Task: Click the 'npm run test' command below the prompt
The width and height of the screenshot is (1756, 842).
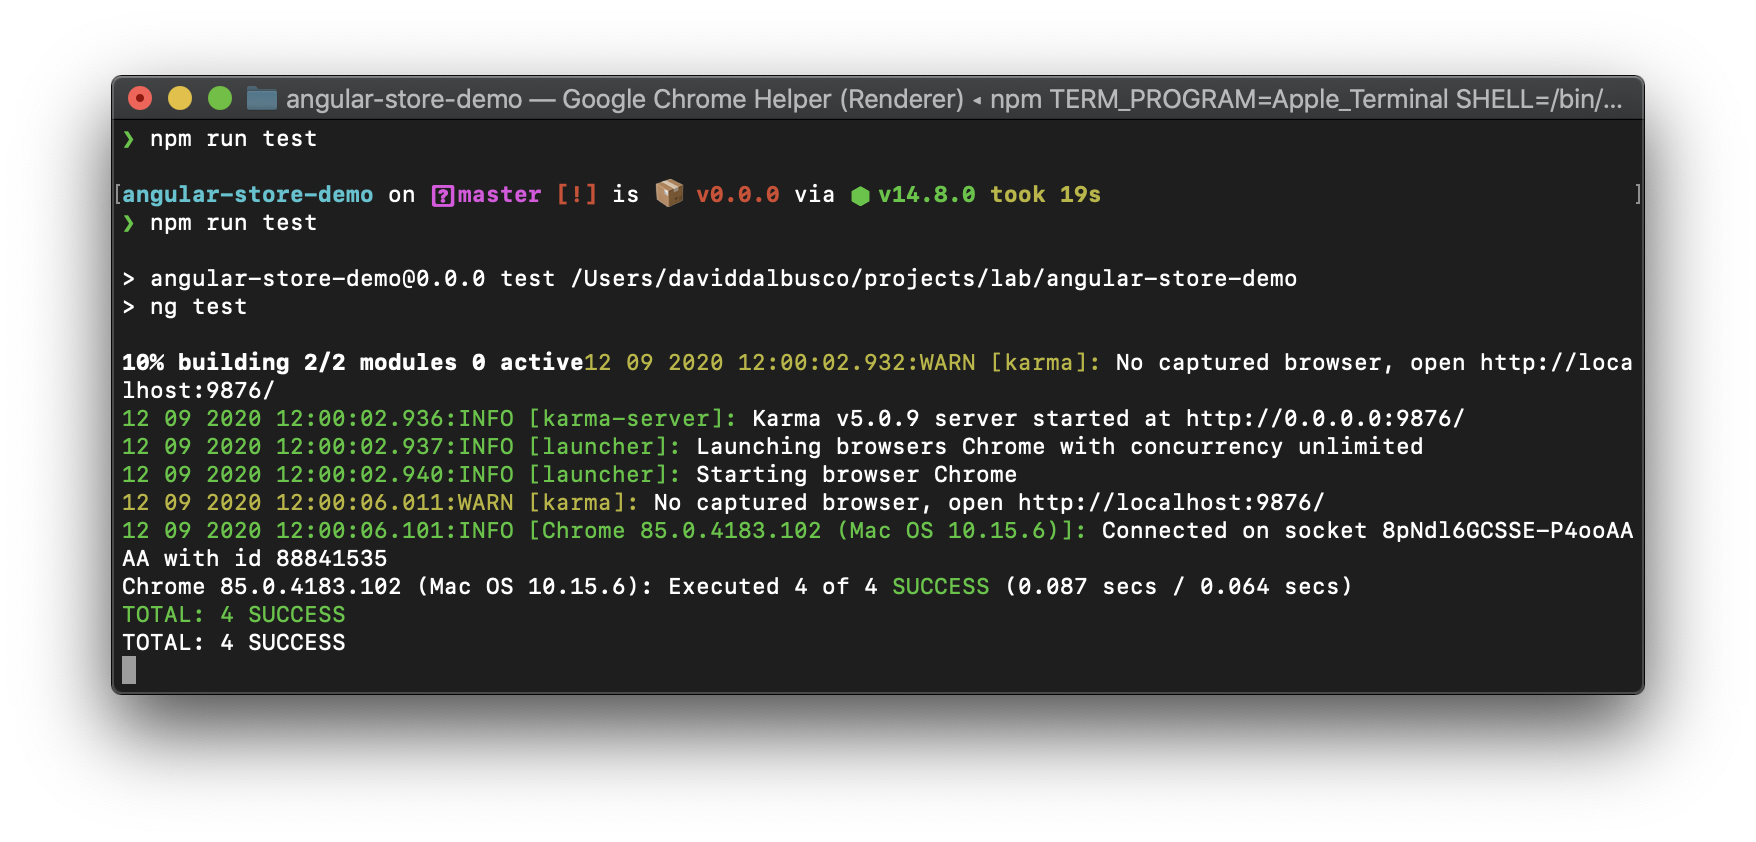Action: (233, 223)
